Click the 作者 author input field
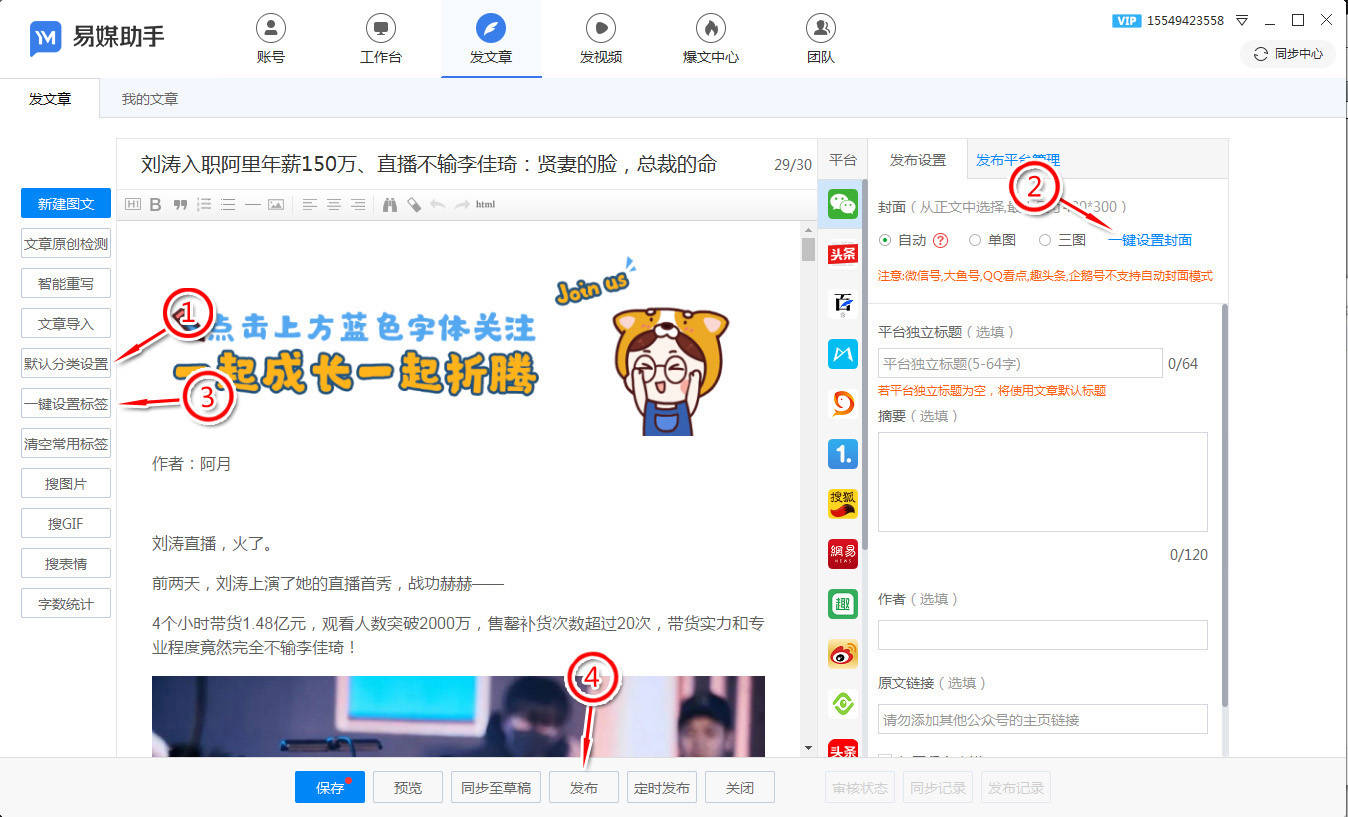This screenshot has height=817, width=1348. pyautogui.click(x=1043, y=635)
